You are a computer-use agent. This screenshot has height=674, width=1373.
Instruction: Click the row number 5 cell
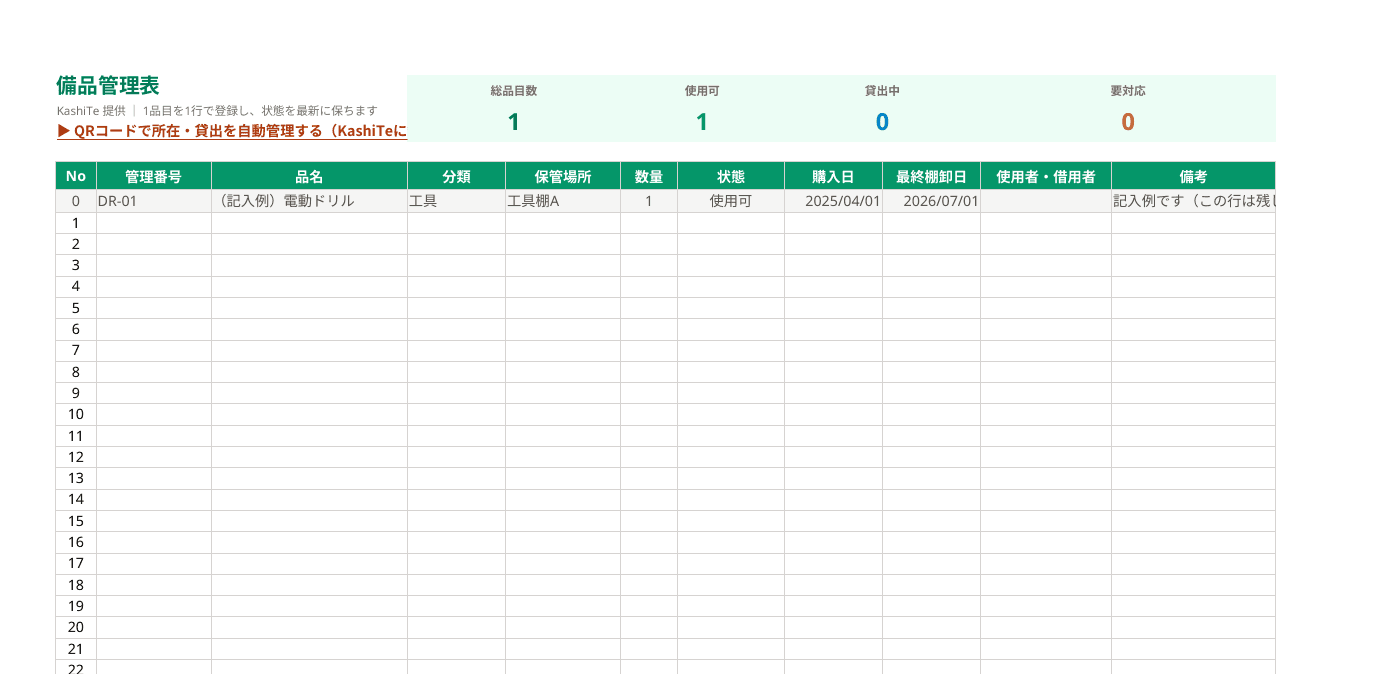pos(76,308)
